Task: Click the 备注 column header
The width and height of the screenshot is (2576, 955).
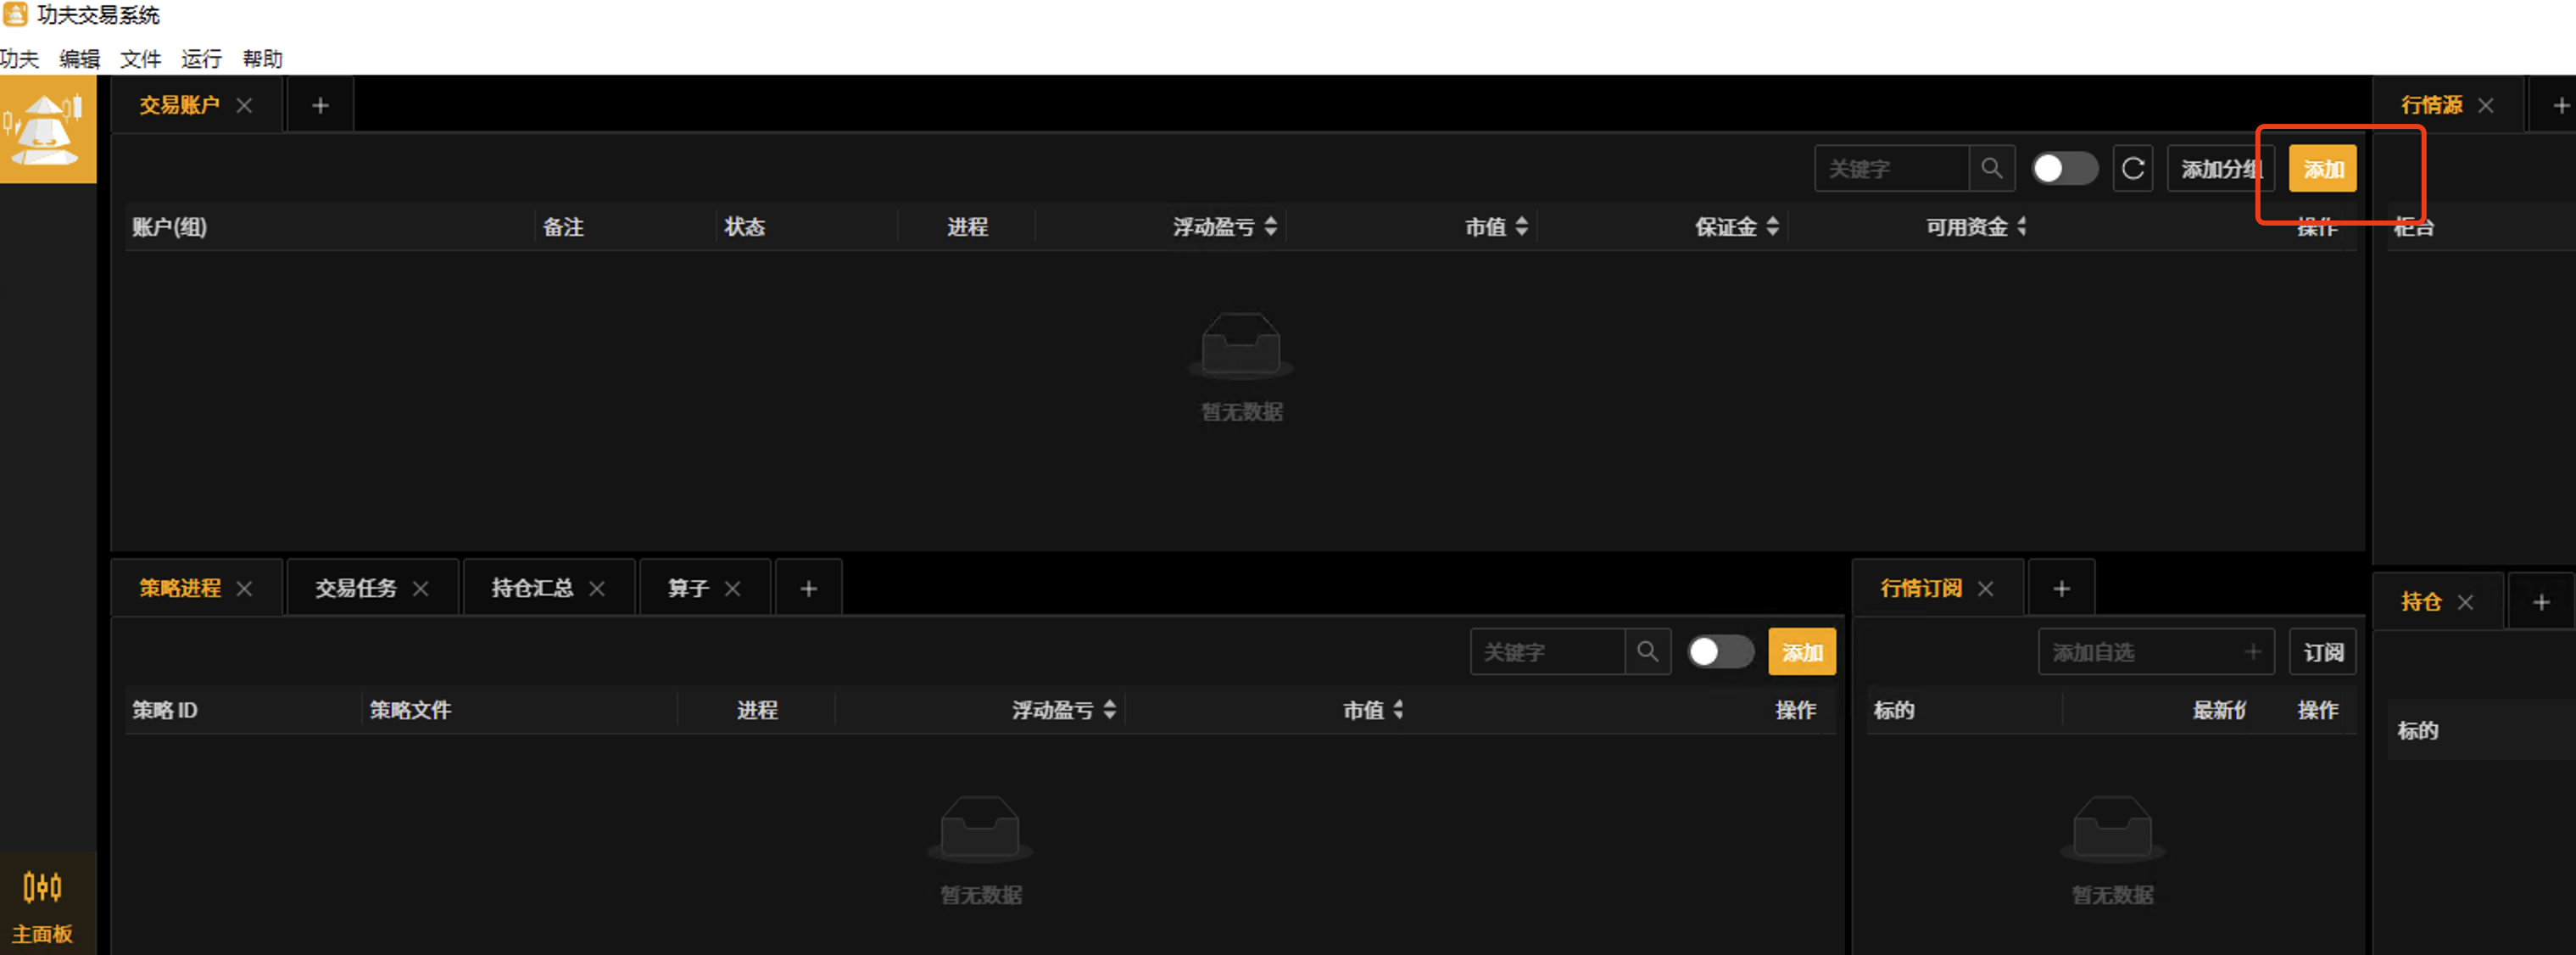Action: coord(563,227)
